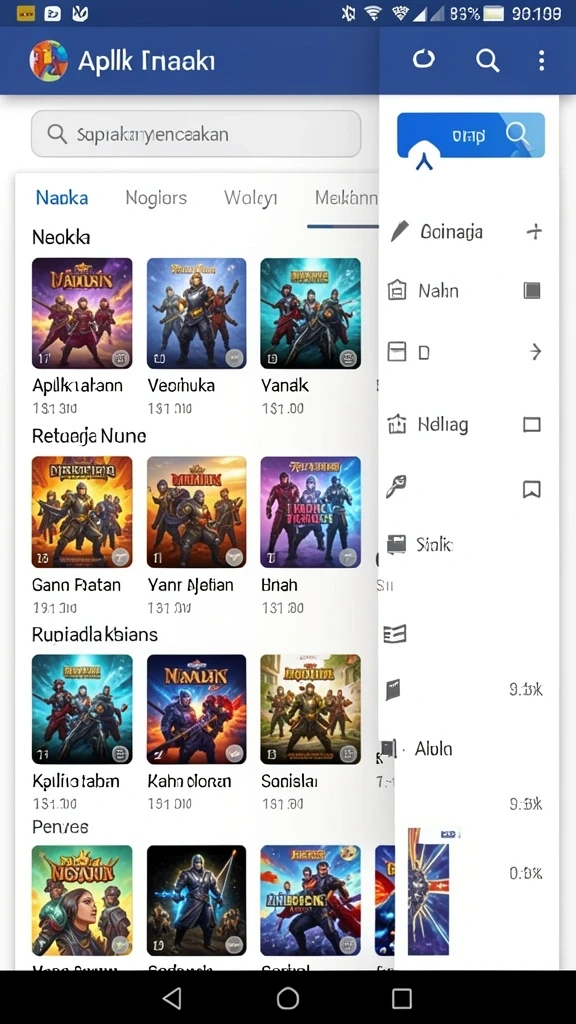Click the Retuerja Nune section heading
This screenshot has width=576, height=1024.
[x=89, y=436]
